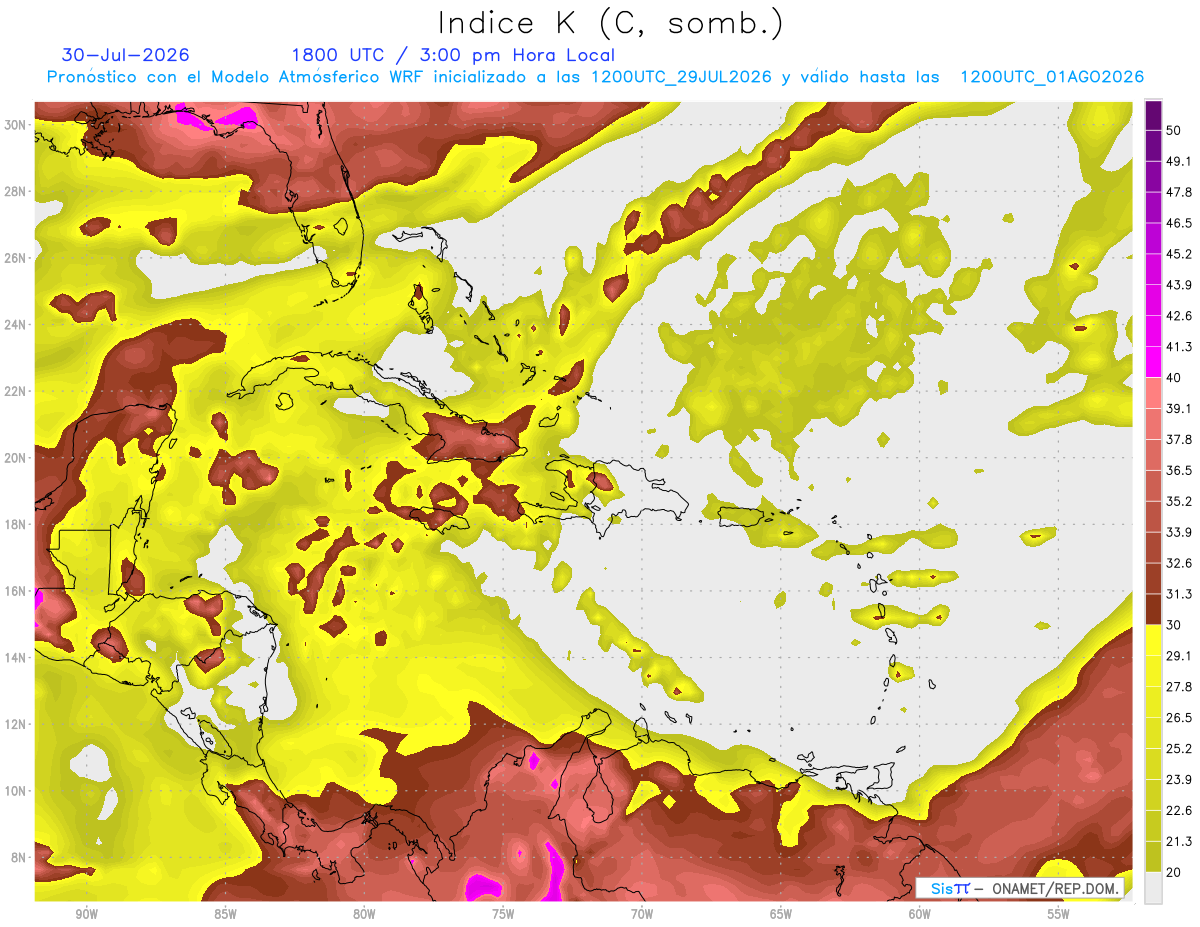Screen dimensions: 1200x927
Task: Click the '31.3' color scale value
Action: [1179, 594]
